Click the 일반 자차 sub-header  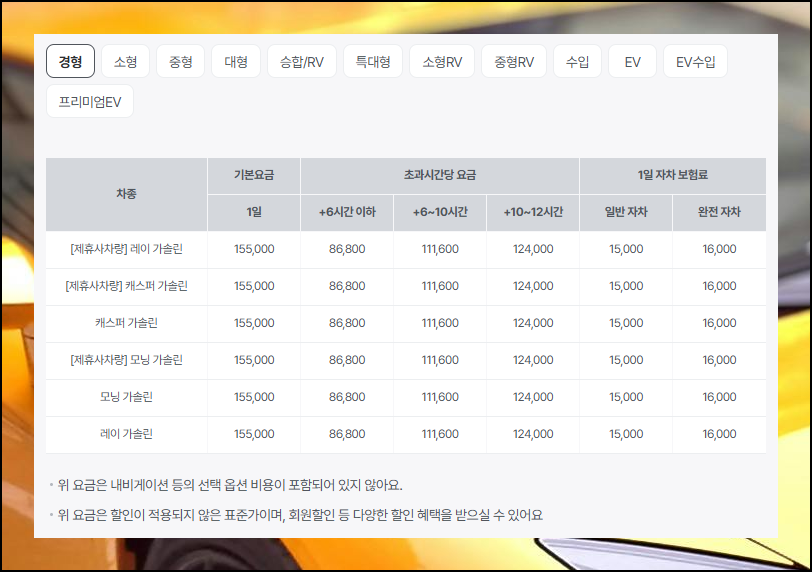(x=626, y=212)
